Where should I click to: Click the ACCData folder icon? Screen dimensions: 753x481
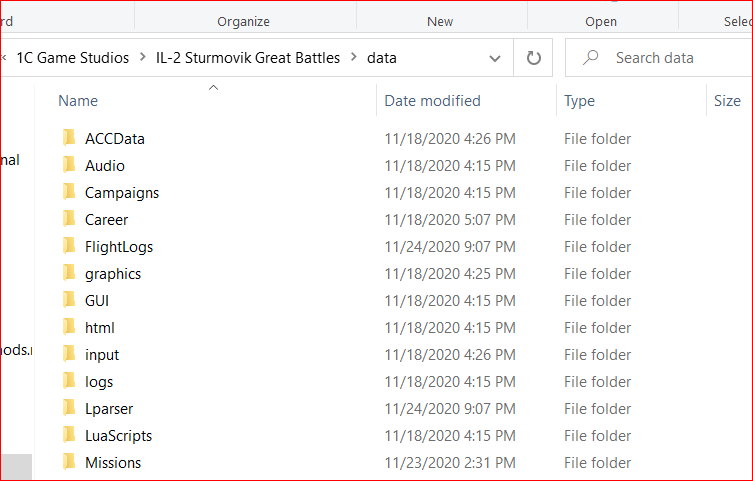(x=69, y=138)
